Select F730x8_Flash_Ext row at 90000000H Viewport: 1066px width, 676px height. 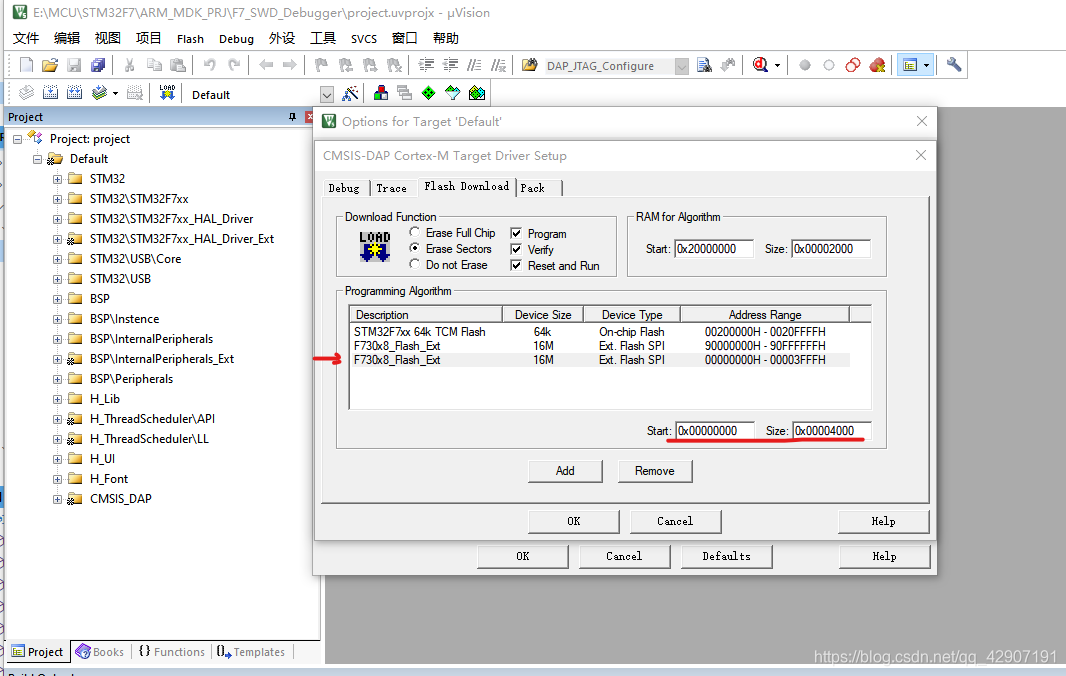(x=600, y=345)
